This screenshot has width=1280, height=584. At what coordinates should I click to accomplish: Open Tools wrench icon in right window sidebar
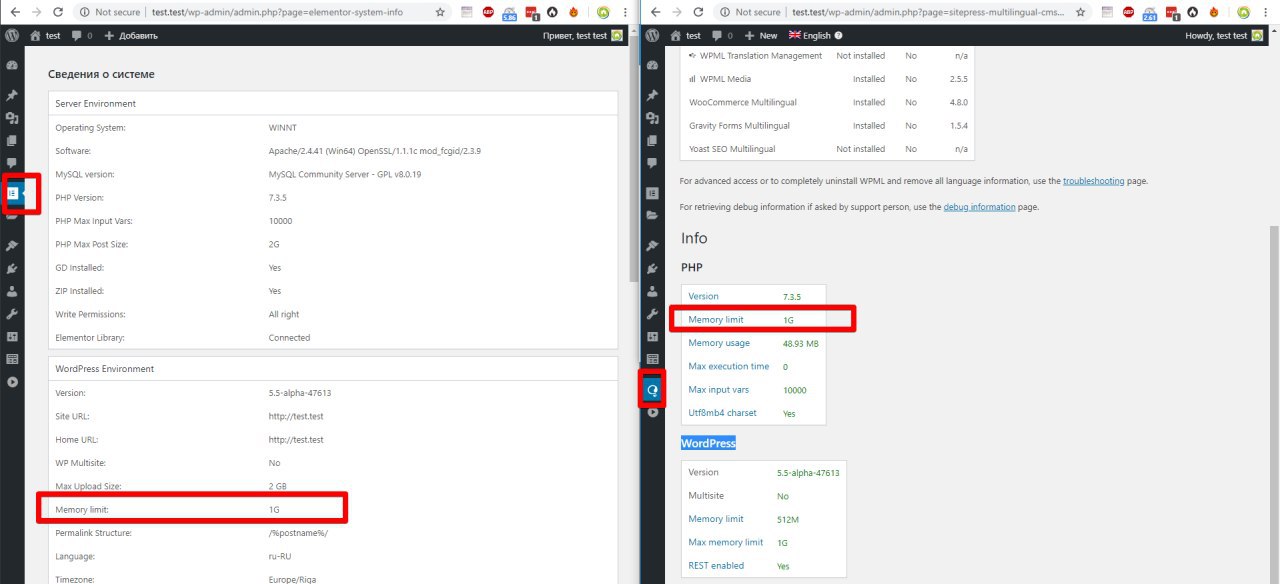click(653, 314)
